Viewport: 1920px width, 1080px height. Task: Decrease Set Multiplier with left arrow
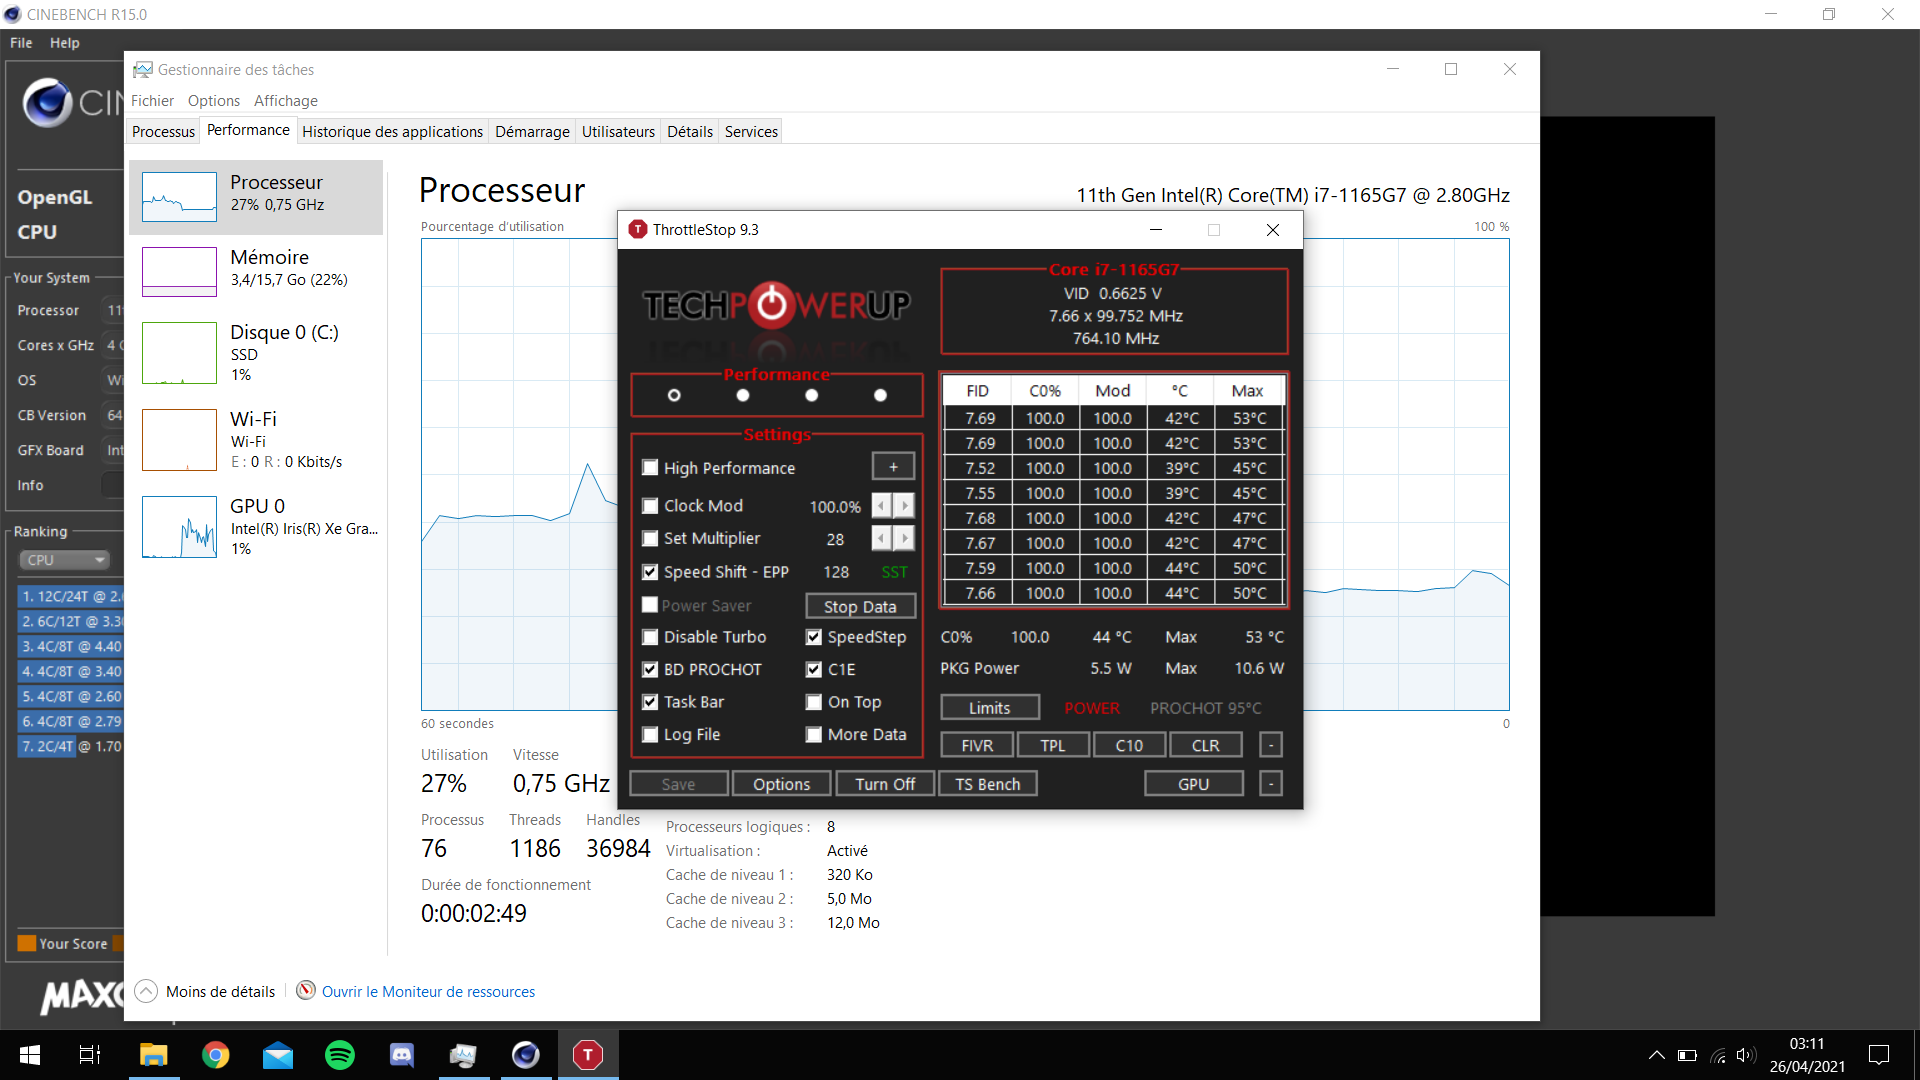[x=881, y=539]
